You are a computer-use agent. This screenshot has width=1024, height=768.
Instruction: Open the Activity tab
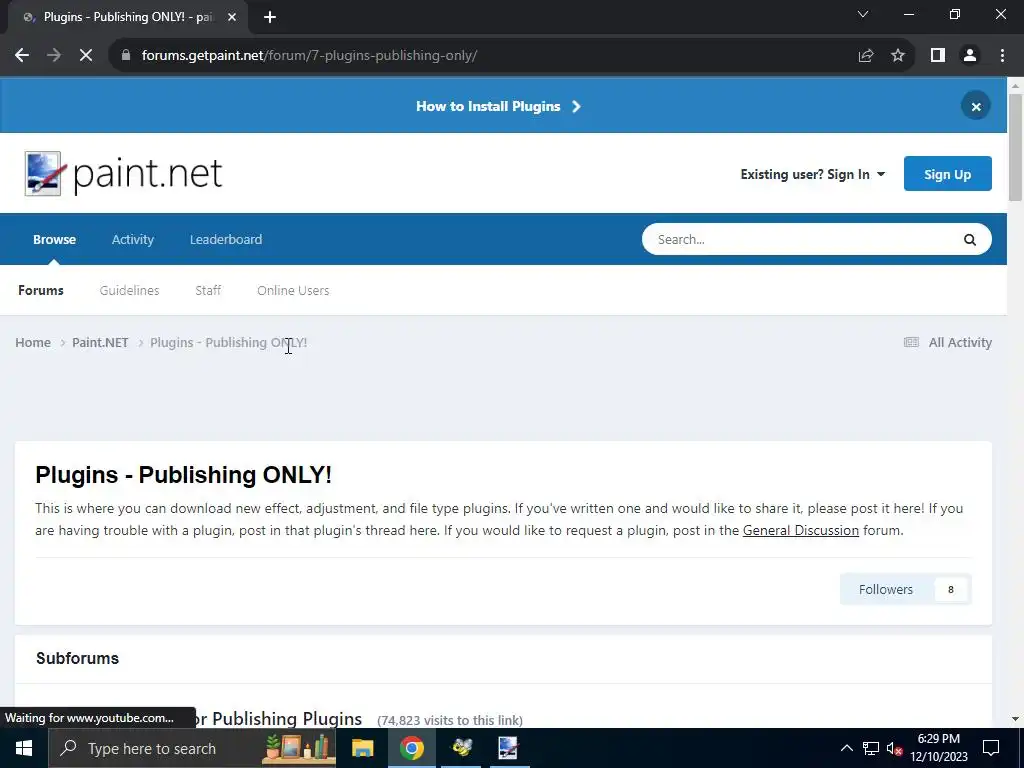pyautogui.click(x=133, y=240)
